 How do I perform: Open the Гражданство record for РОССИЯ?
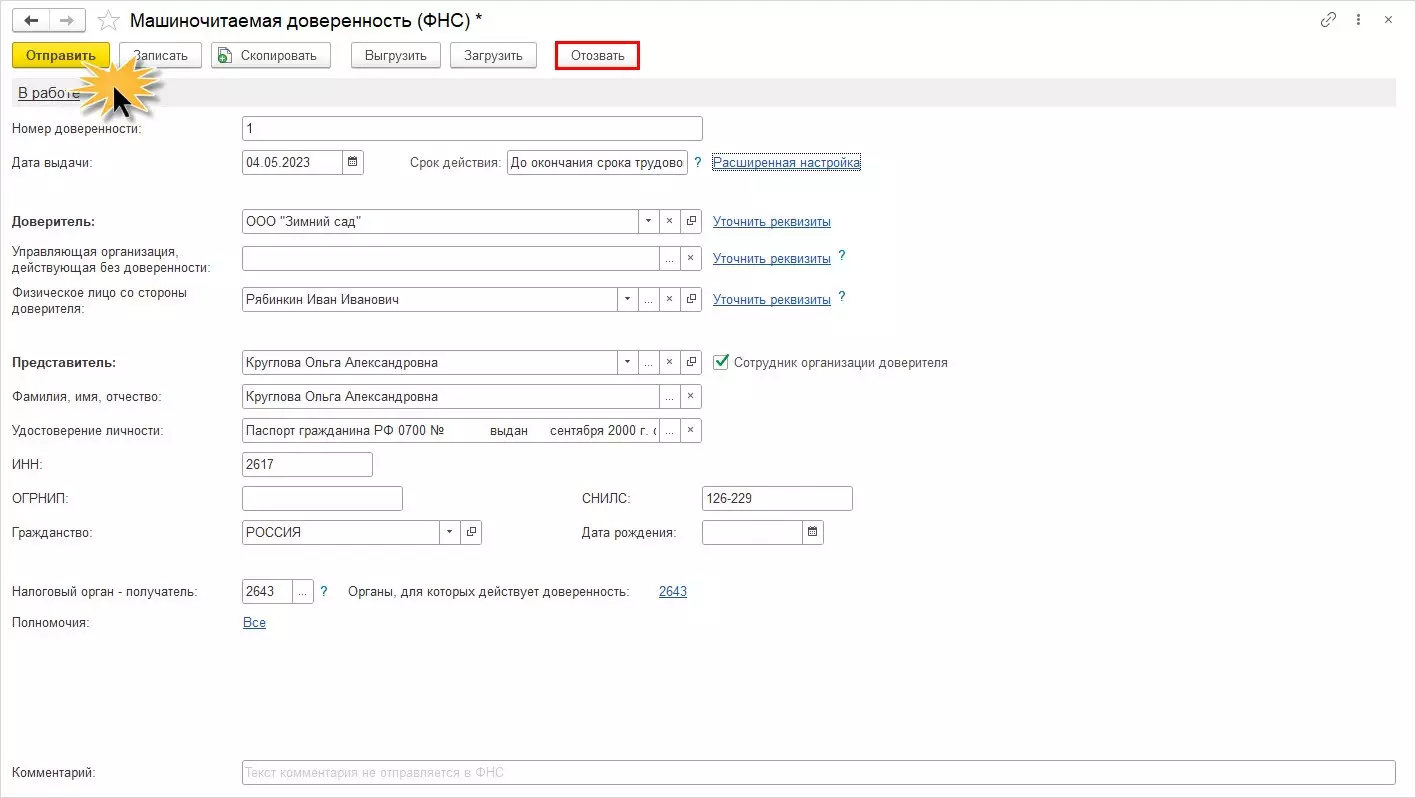pos(471,532)
